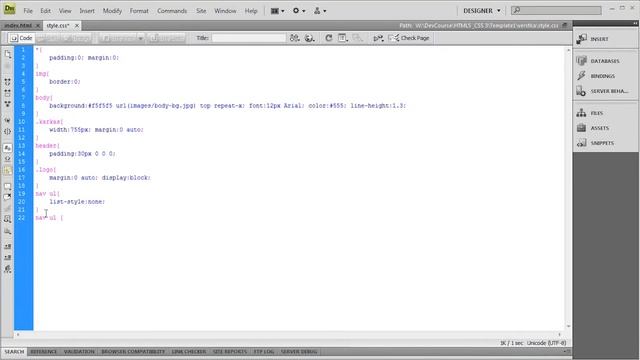Open SERVER BEHAVIORS panel icon
Screen dimensions: 640x360
coord(582,91)
